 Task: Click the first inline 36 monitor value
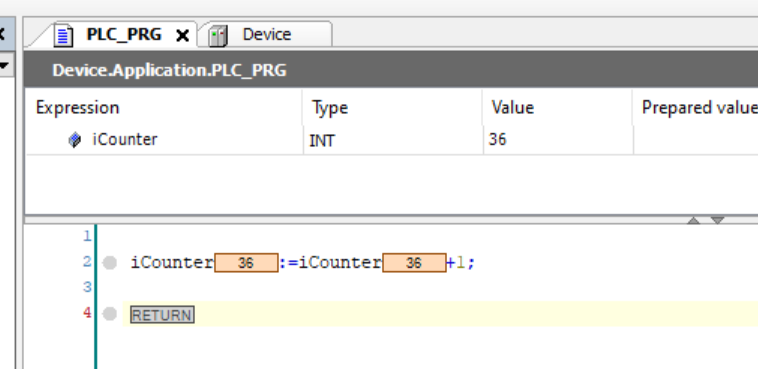246,263
